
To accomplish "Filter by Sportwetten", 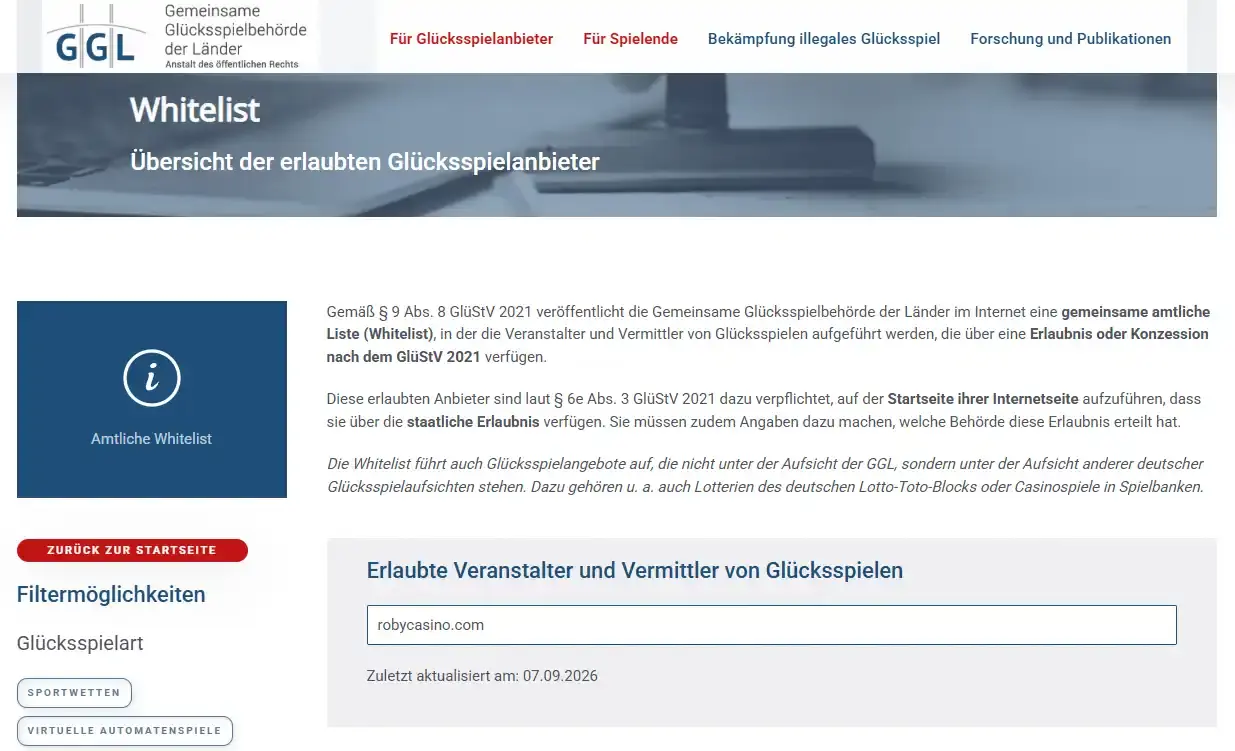I will 74,692.
